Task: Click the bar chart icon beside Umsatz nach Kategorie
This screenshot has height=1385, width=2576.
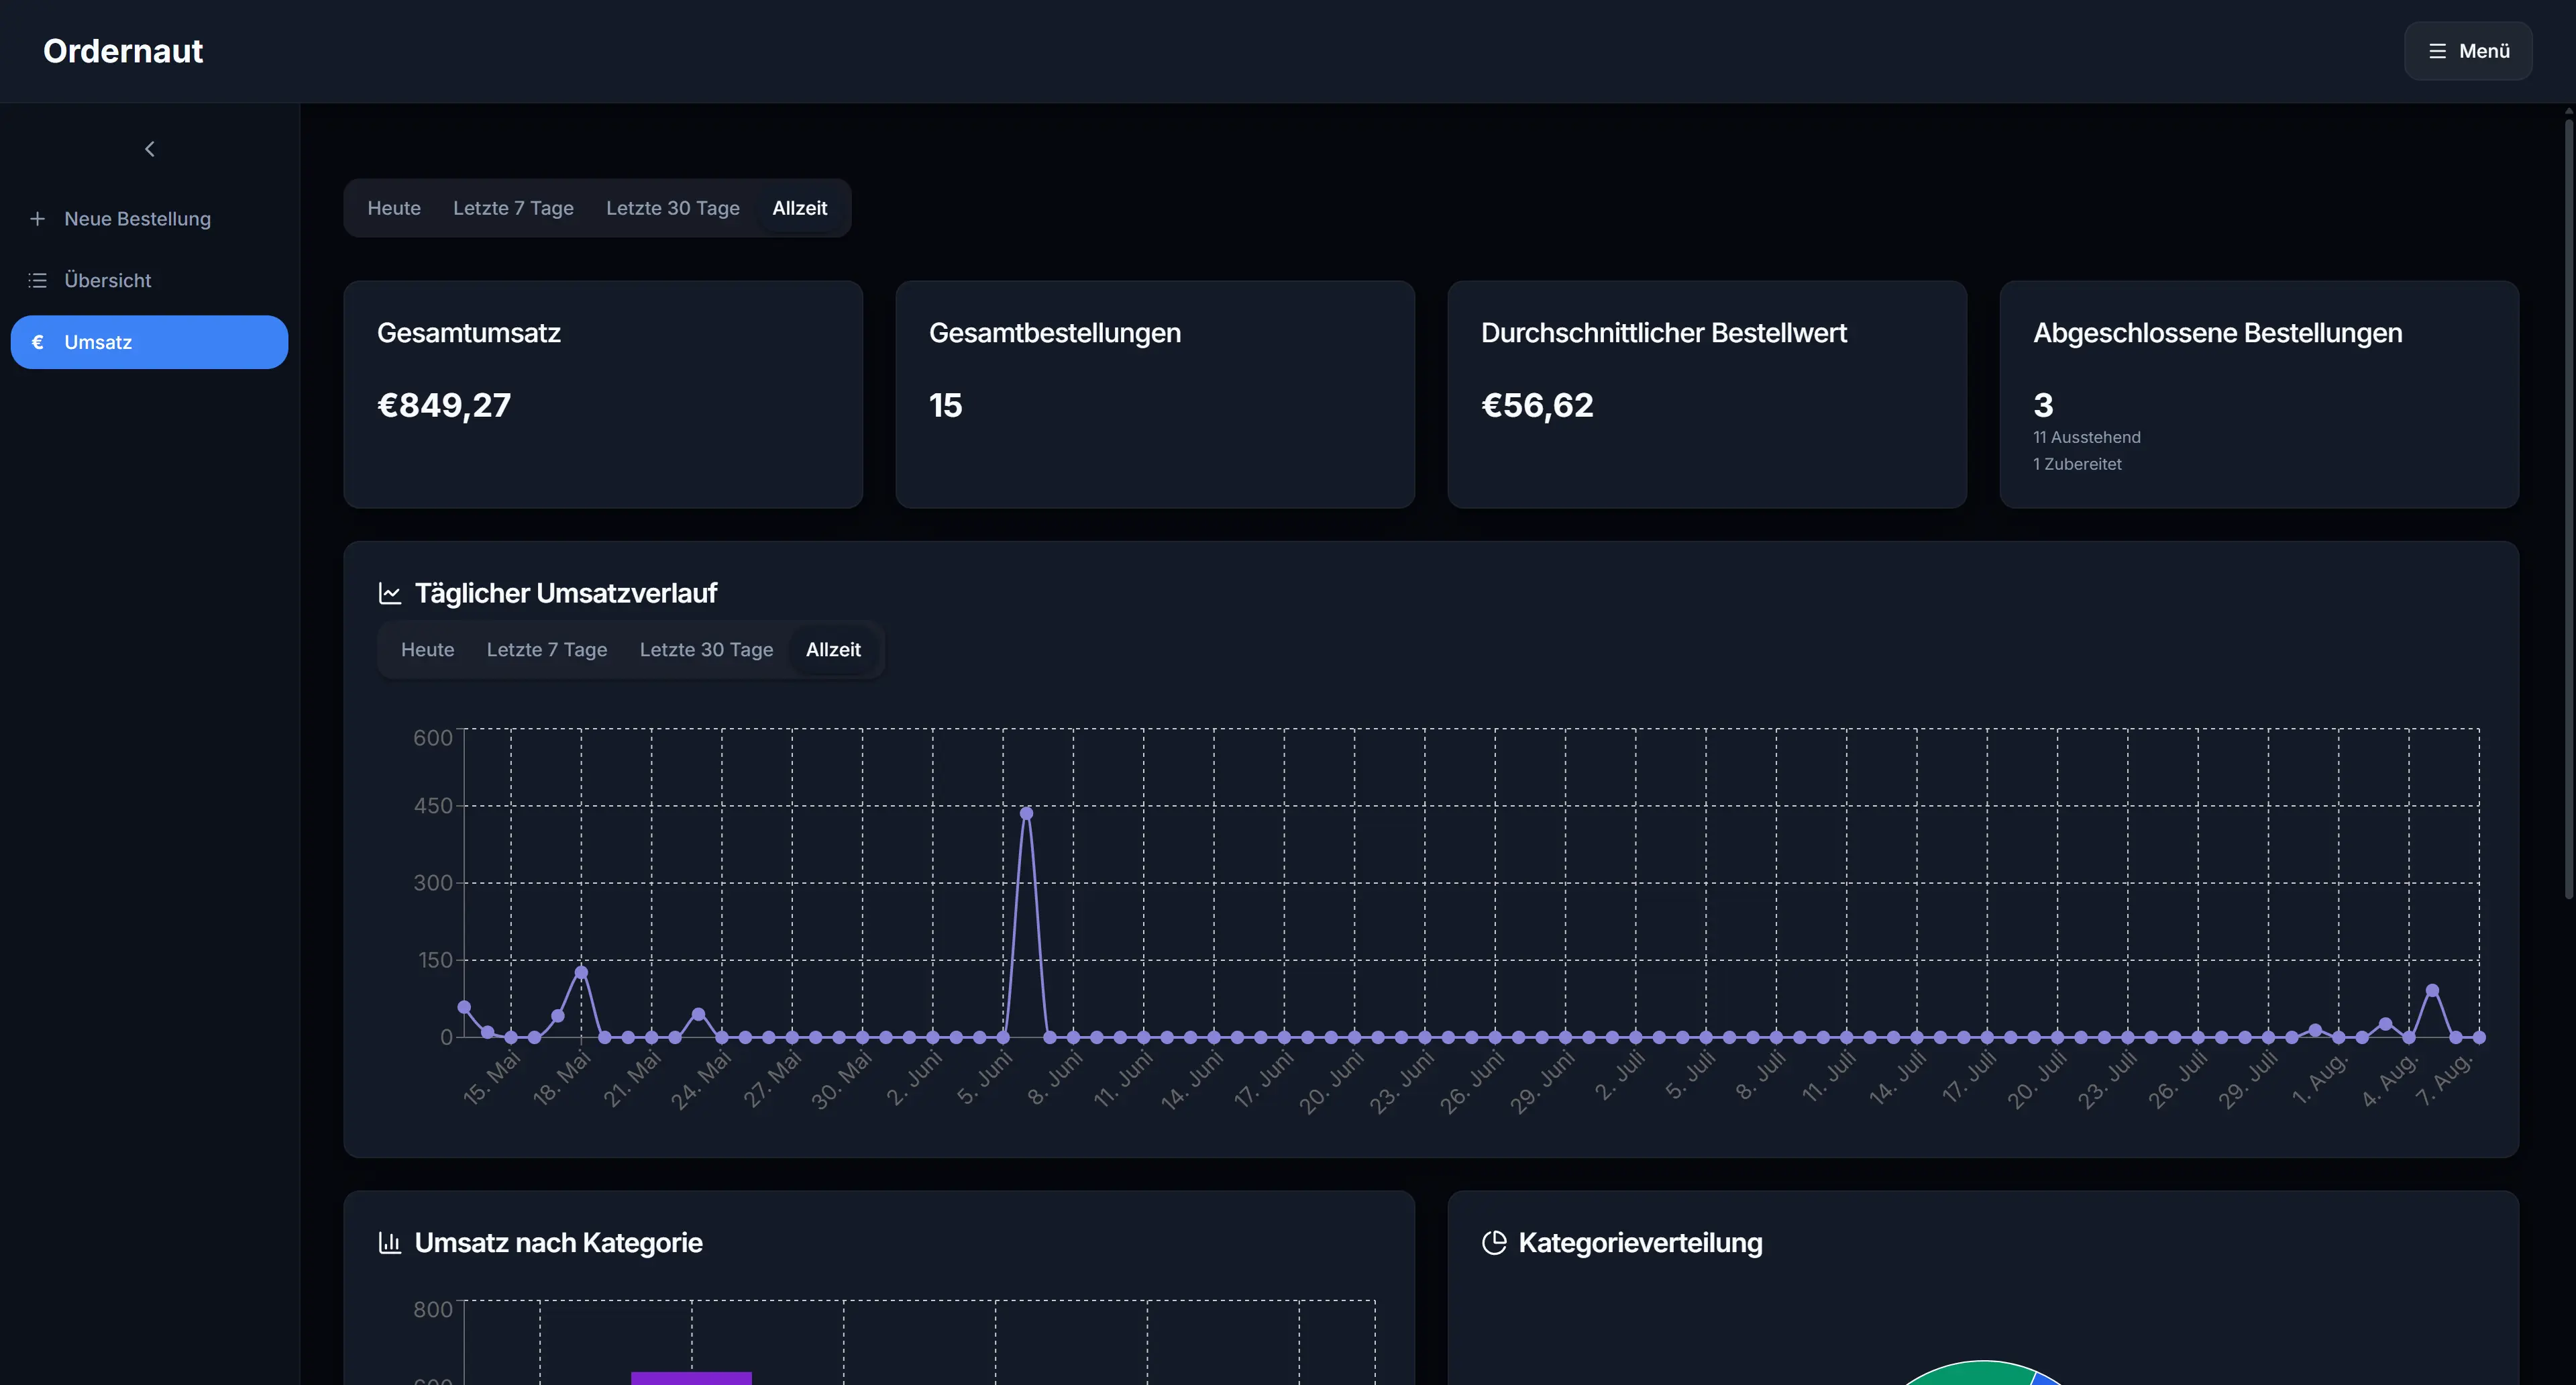Action: pos(390,1243)
